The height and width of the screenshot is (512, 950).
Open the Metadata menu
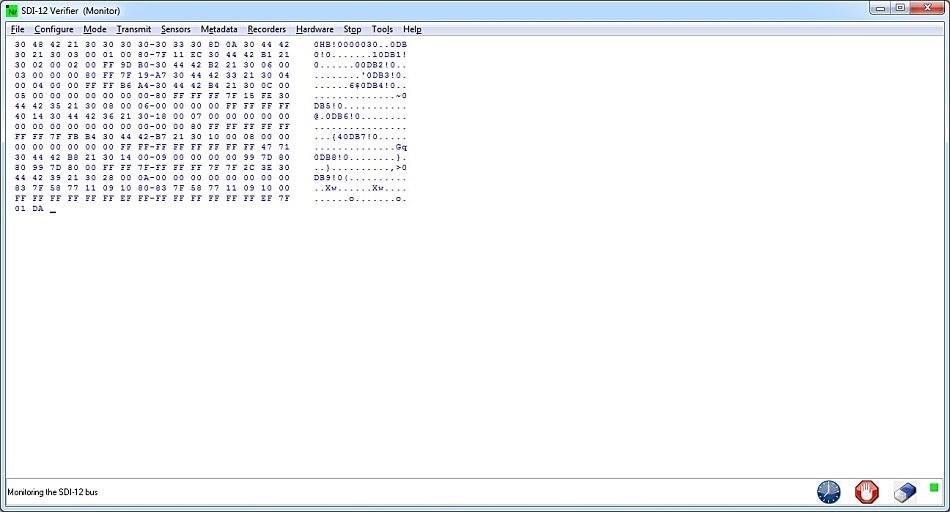point(219,29)
